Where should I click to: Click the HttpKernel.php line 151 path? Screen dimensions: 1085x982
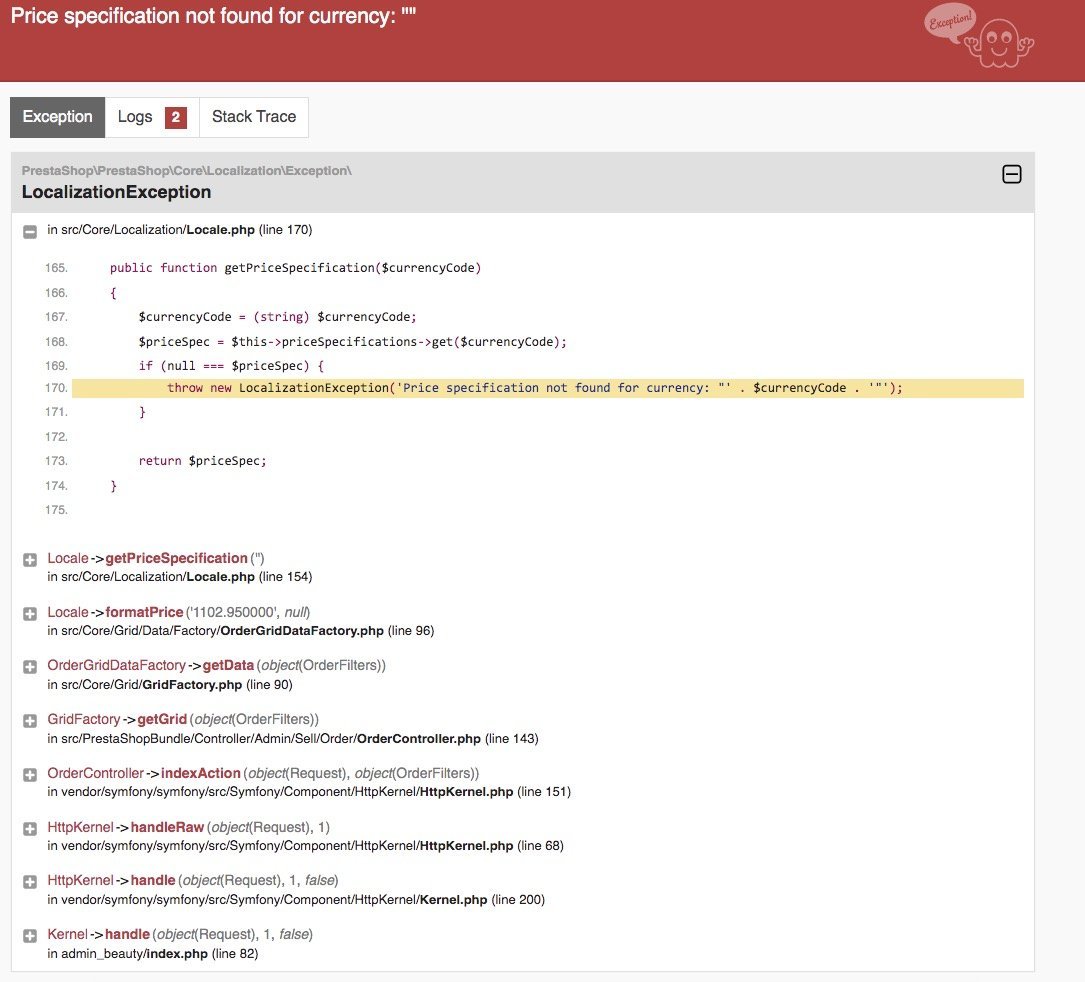(x=309, y=792)
